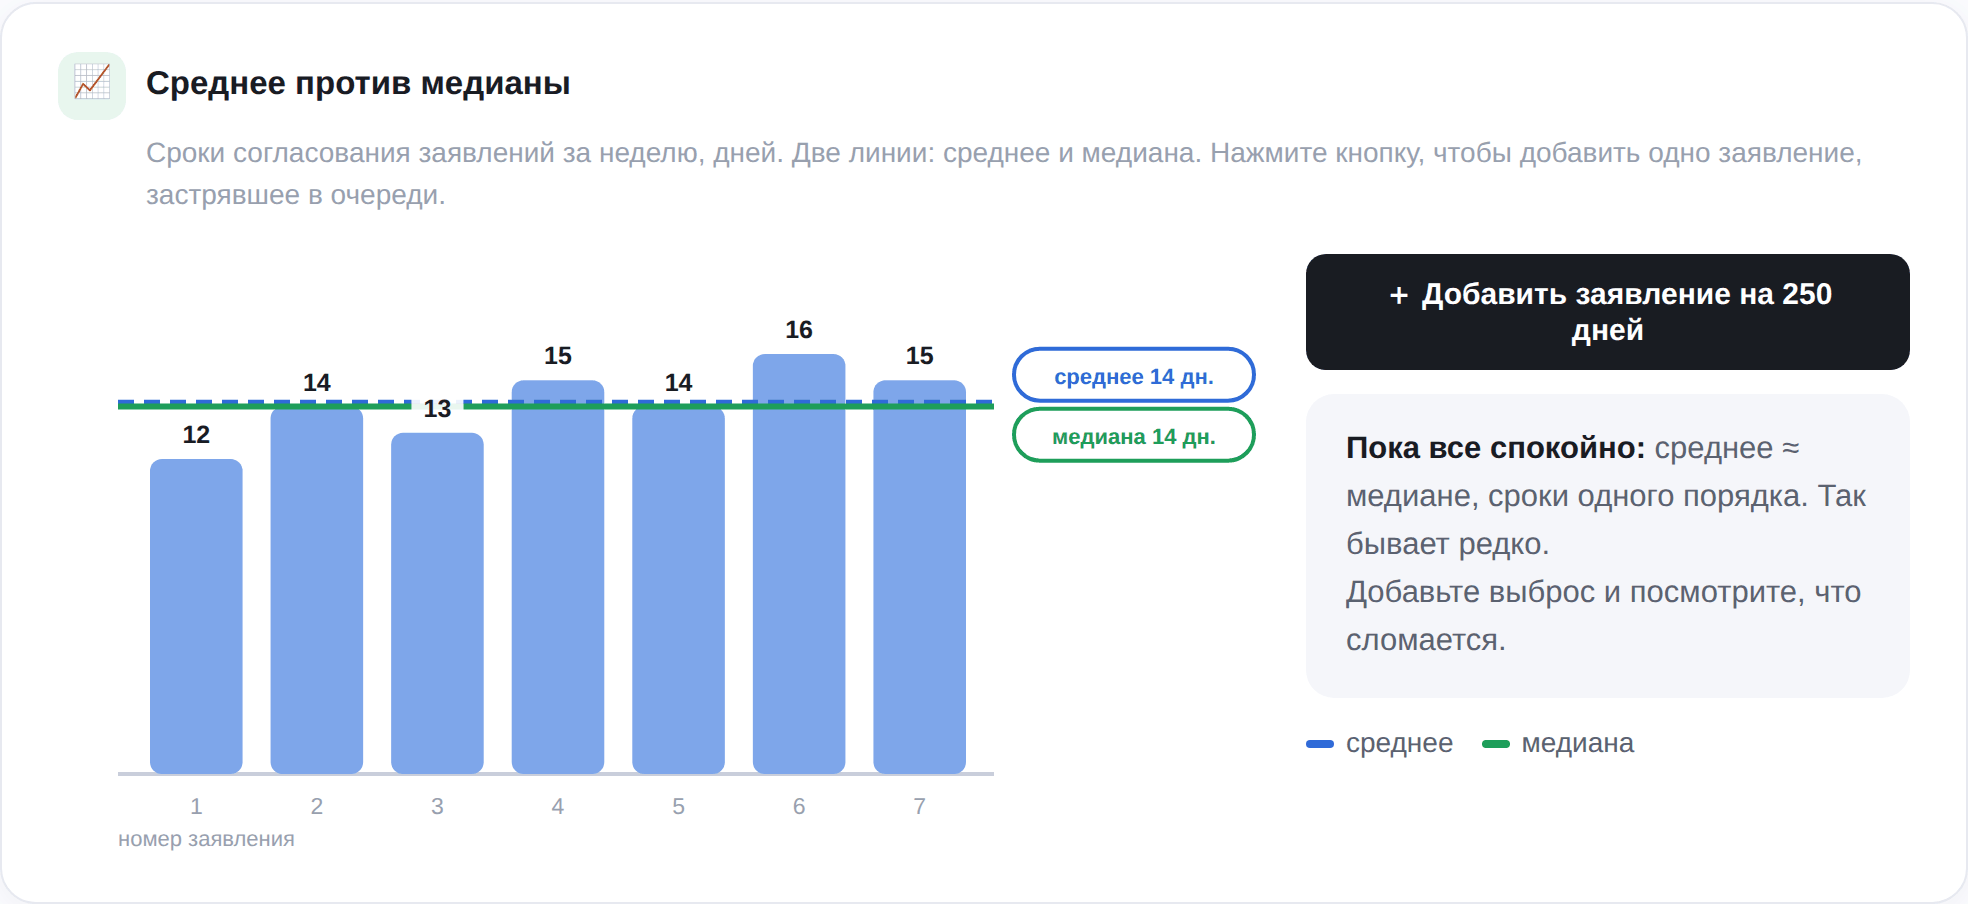This screenshot has height=904, width=1968.
Task: Click the value label 12 above bar 1
Action: pos(196,435)
